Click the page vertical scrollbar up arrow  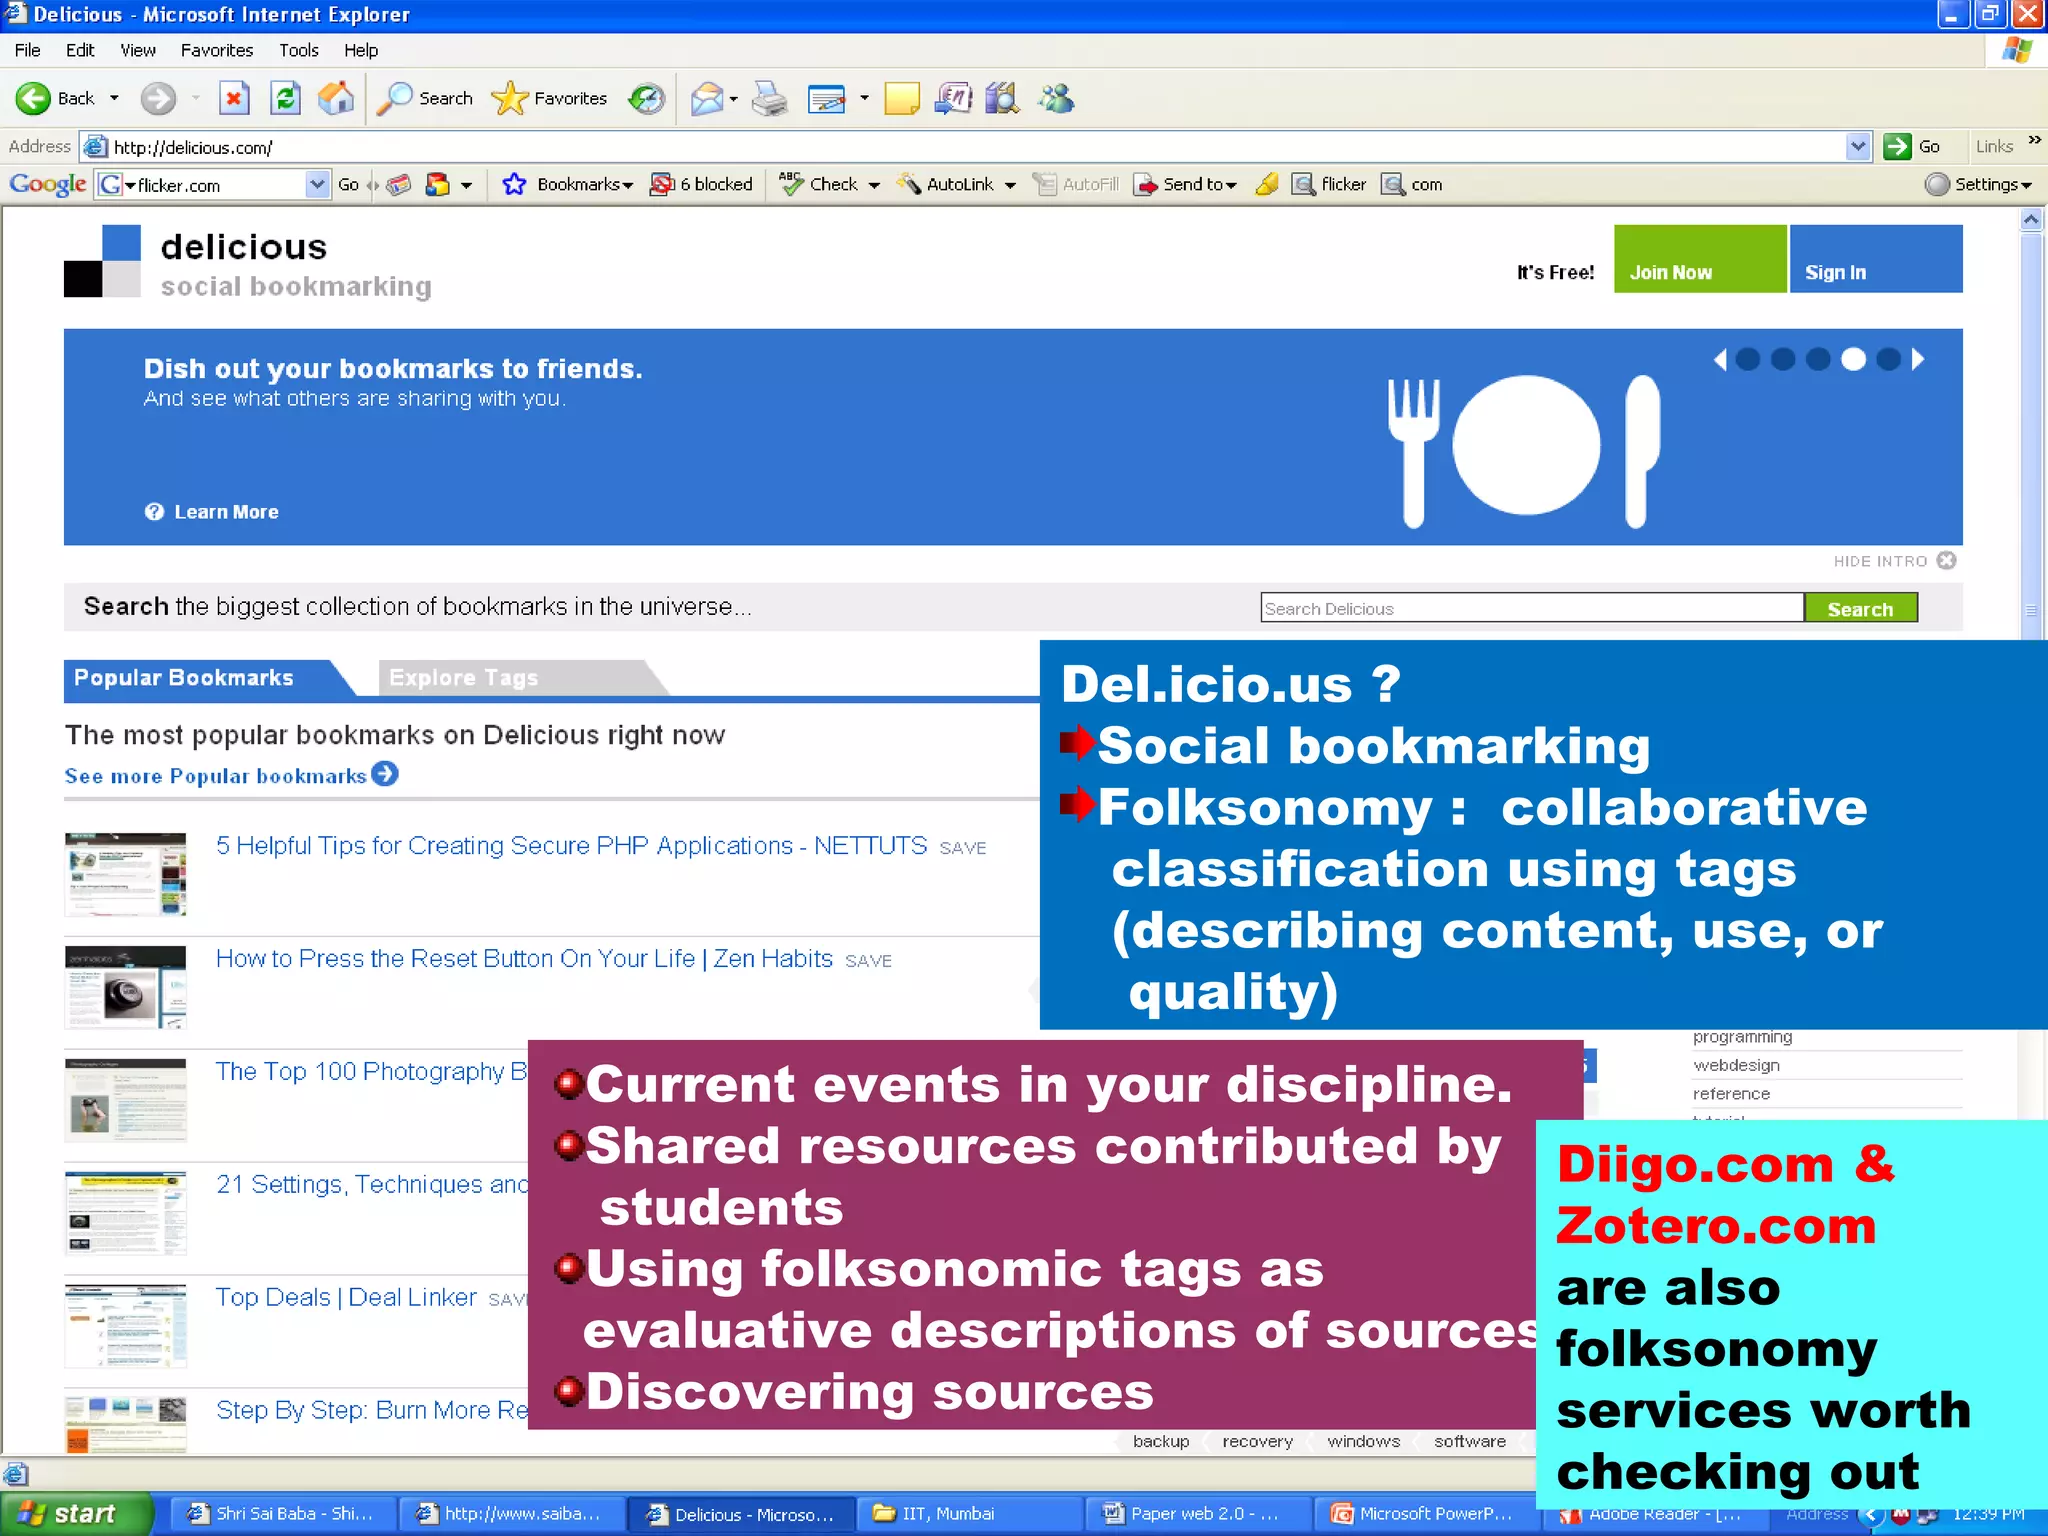[2030, 219]
